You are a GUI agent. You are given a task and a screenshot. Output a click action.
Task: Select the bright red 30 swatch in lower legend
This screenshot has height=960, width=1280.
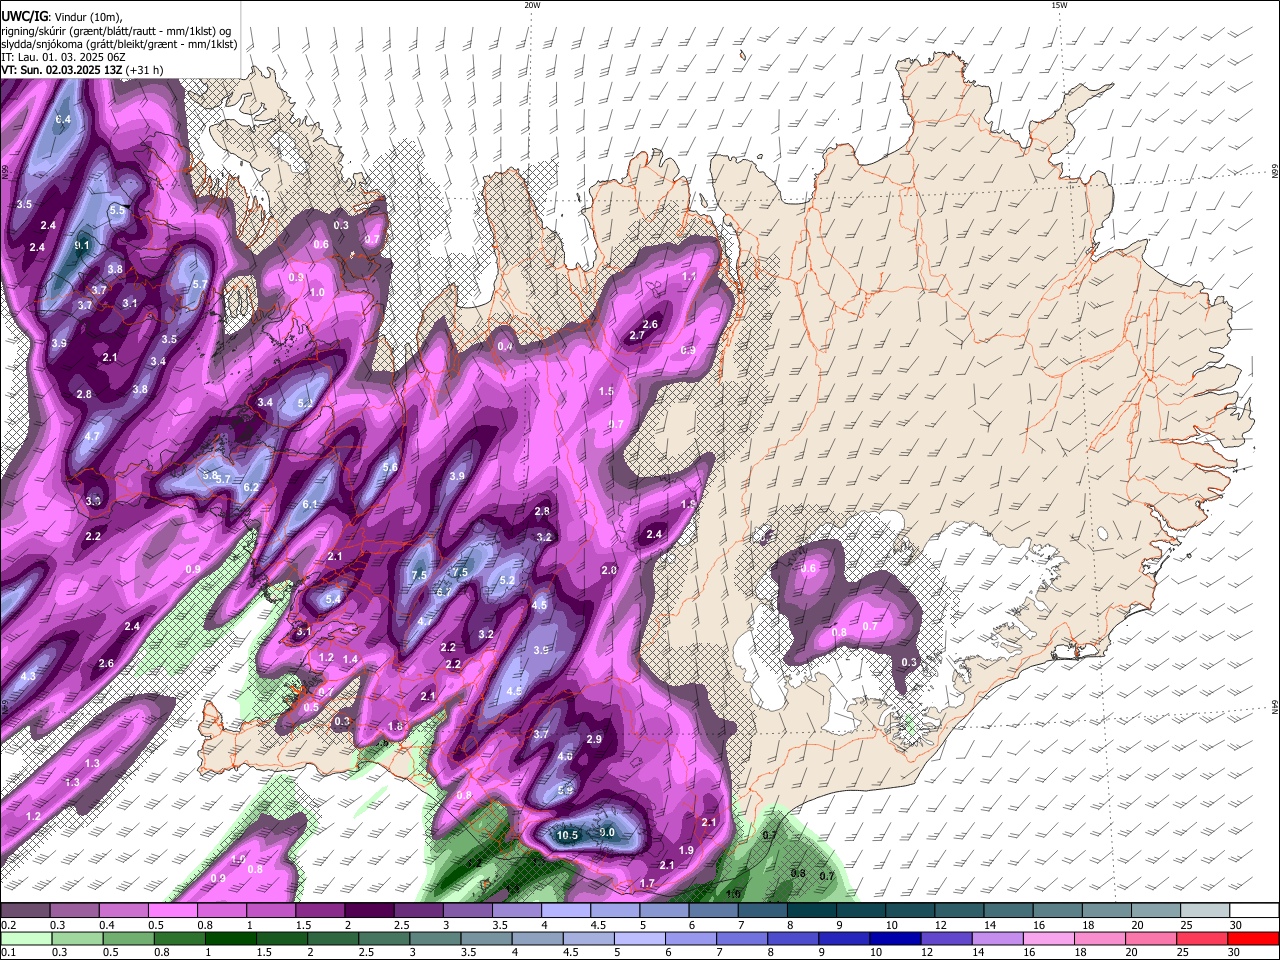(x=1252, y=938)
